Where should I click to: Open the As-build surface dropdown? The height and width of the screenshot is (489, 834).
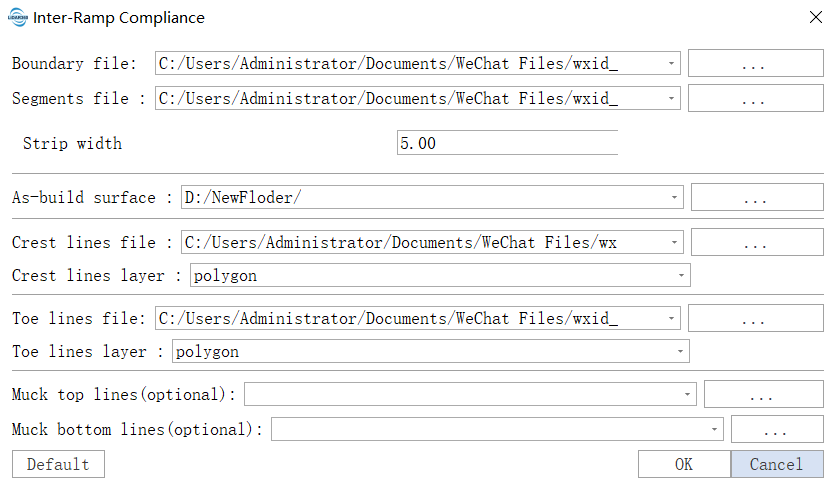pyautogui.click(x=674, y=198)
